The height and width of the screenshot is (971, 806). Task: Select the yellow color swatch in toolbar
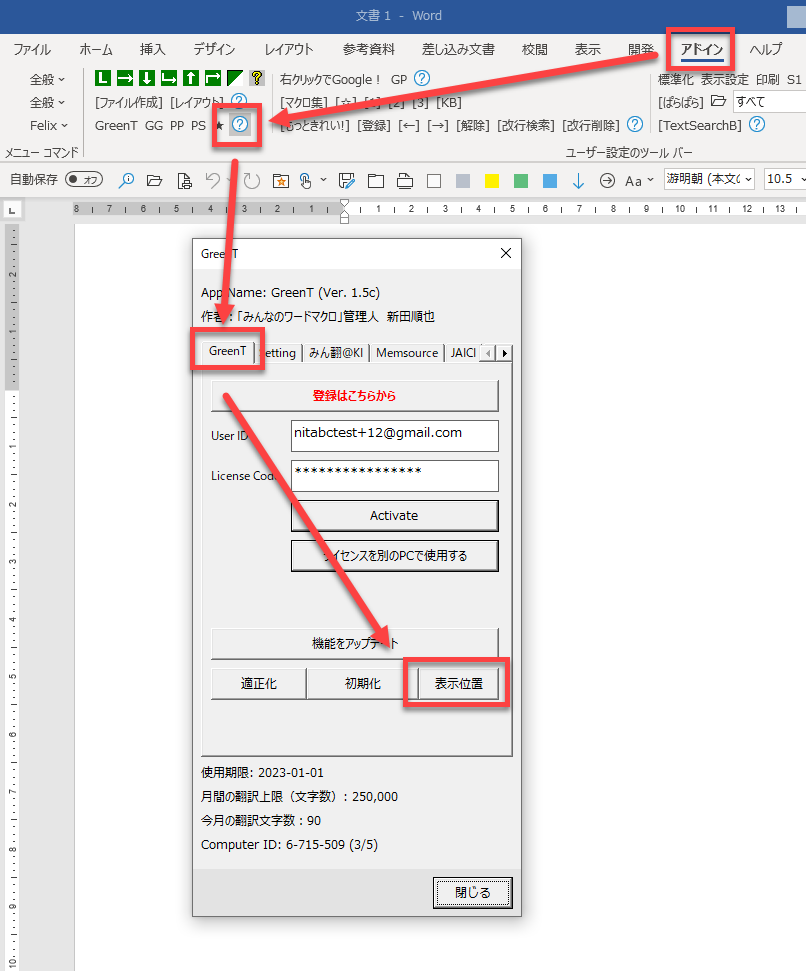pyautogui.click(x=492, y=181)
